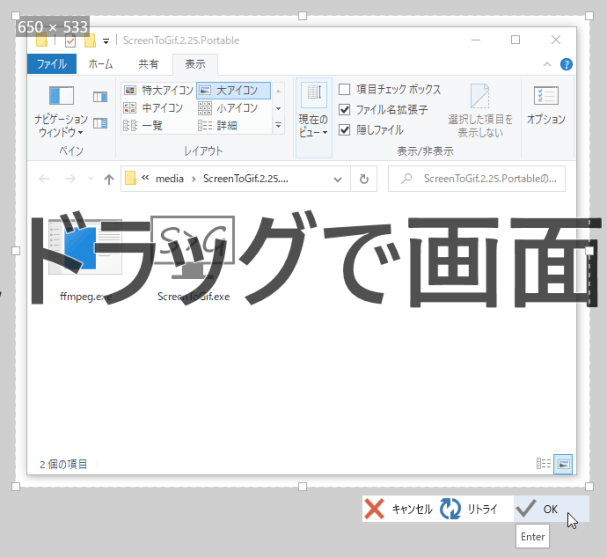607x558 pixels.
Task: Open the ファイル tab in Explorer
Action: coord(52,64)
